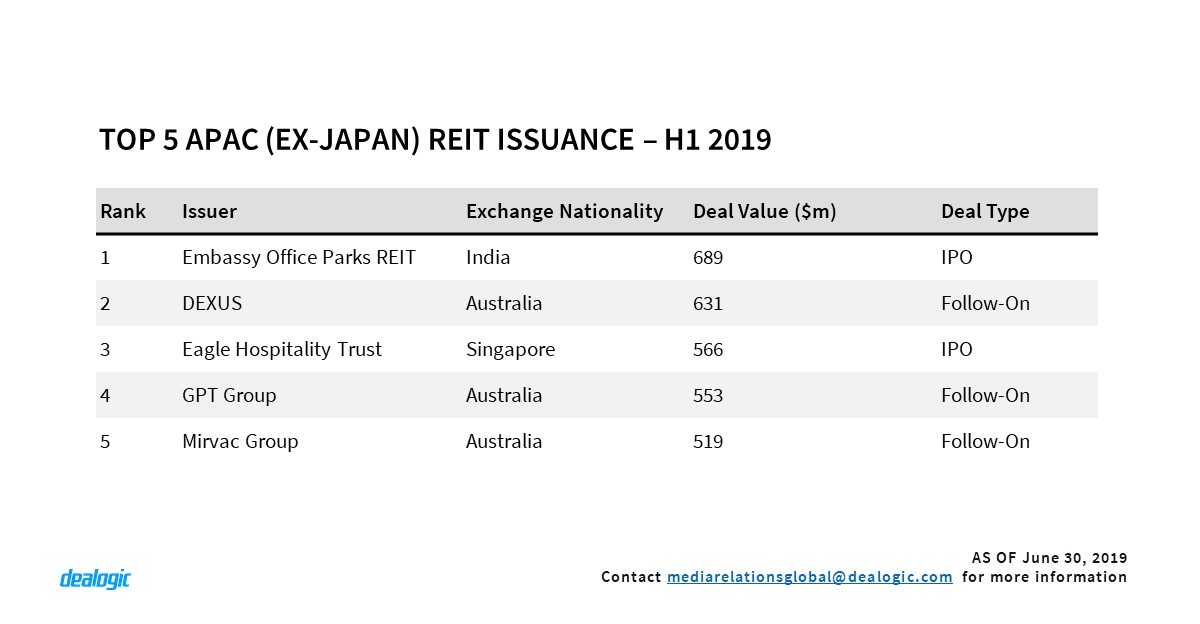
Task: Click the Rank column header
Action: (122, 212)
